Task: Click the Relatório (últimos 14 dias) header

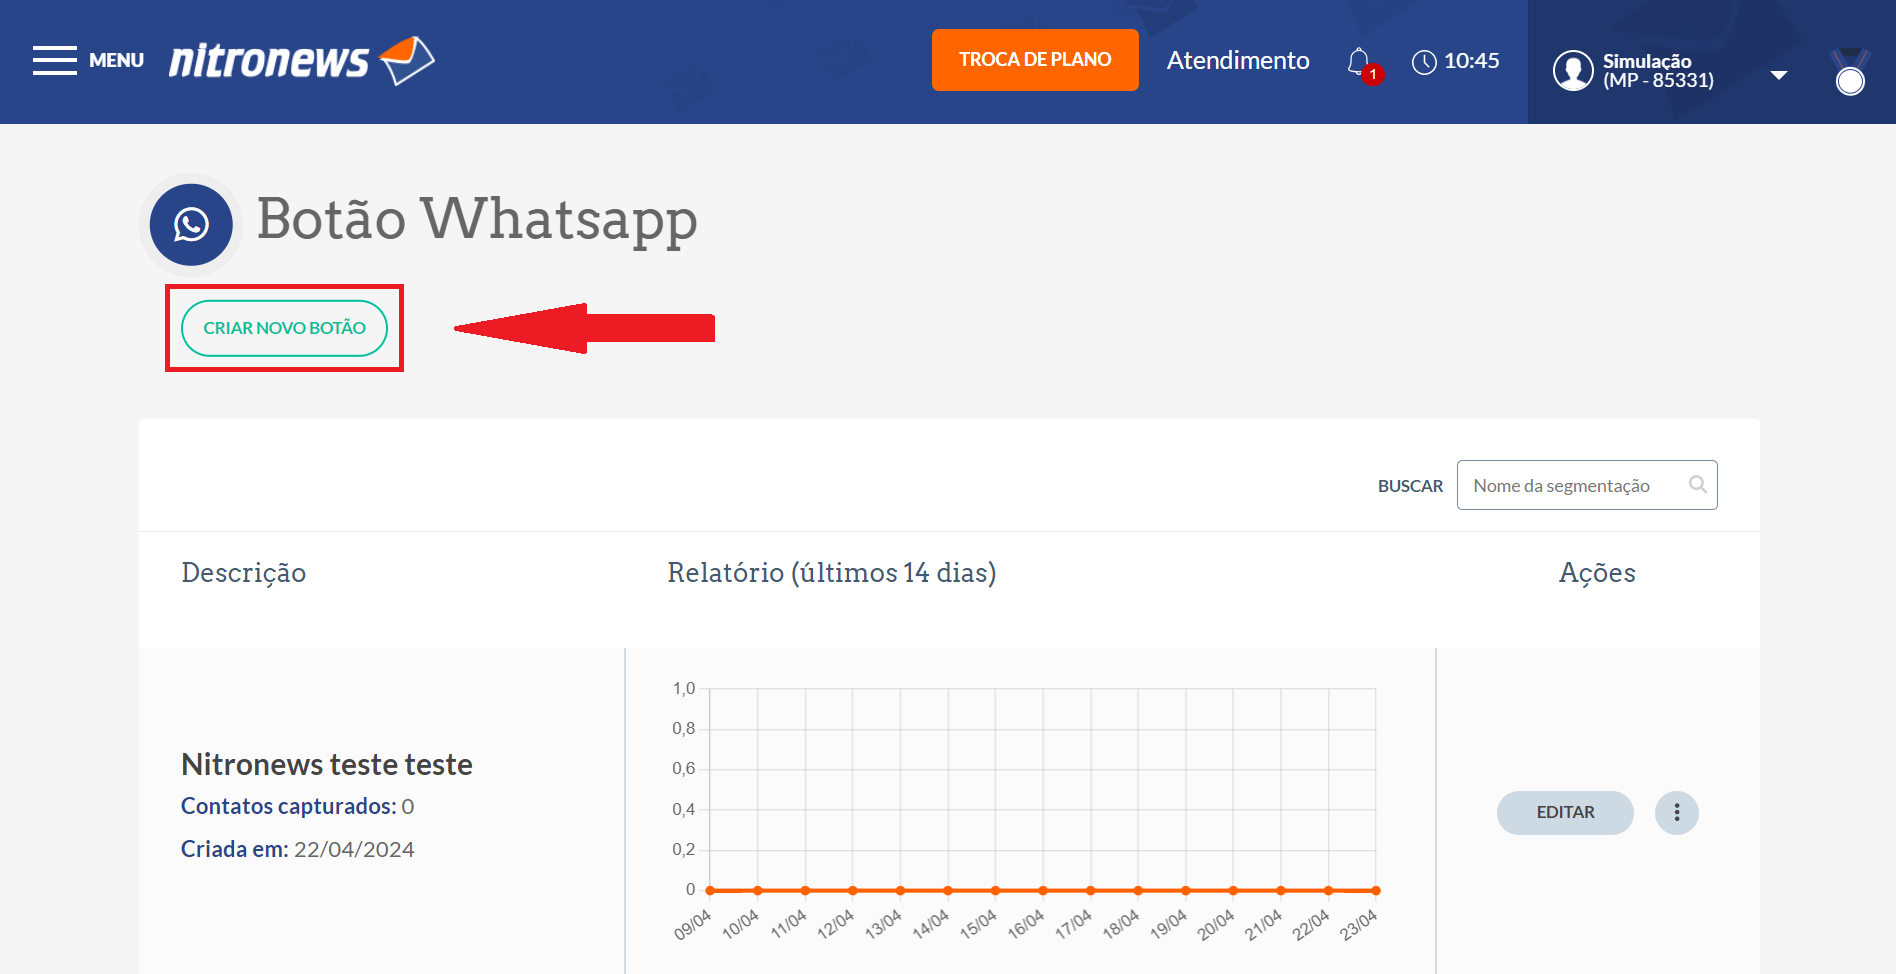Action: pyautogui.click(x=832, y=573)
